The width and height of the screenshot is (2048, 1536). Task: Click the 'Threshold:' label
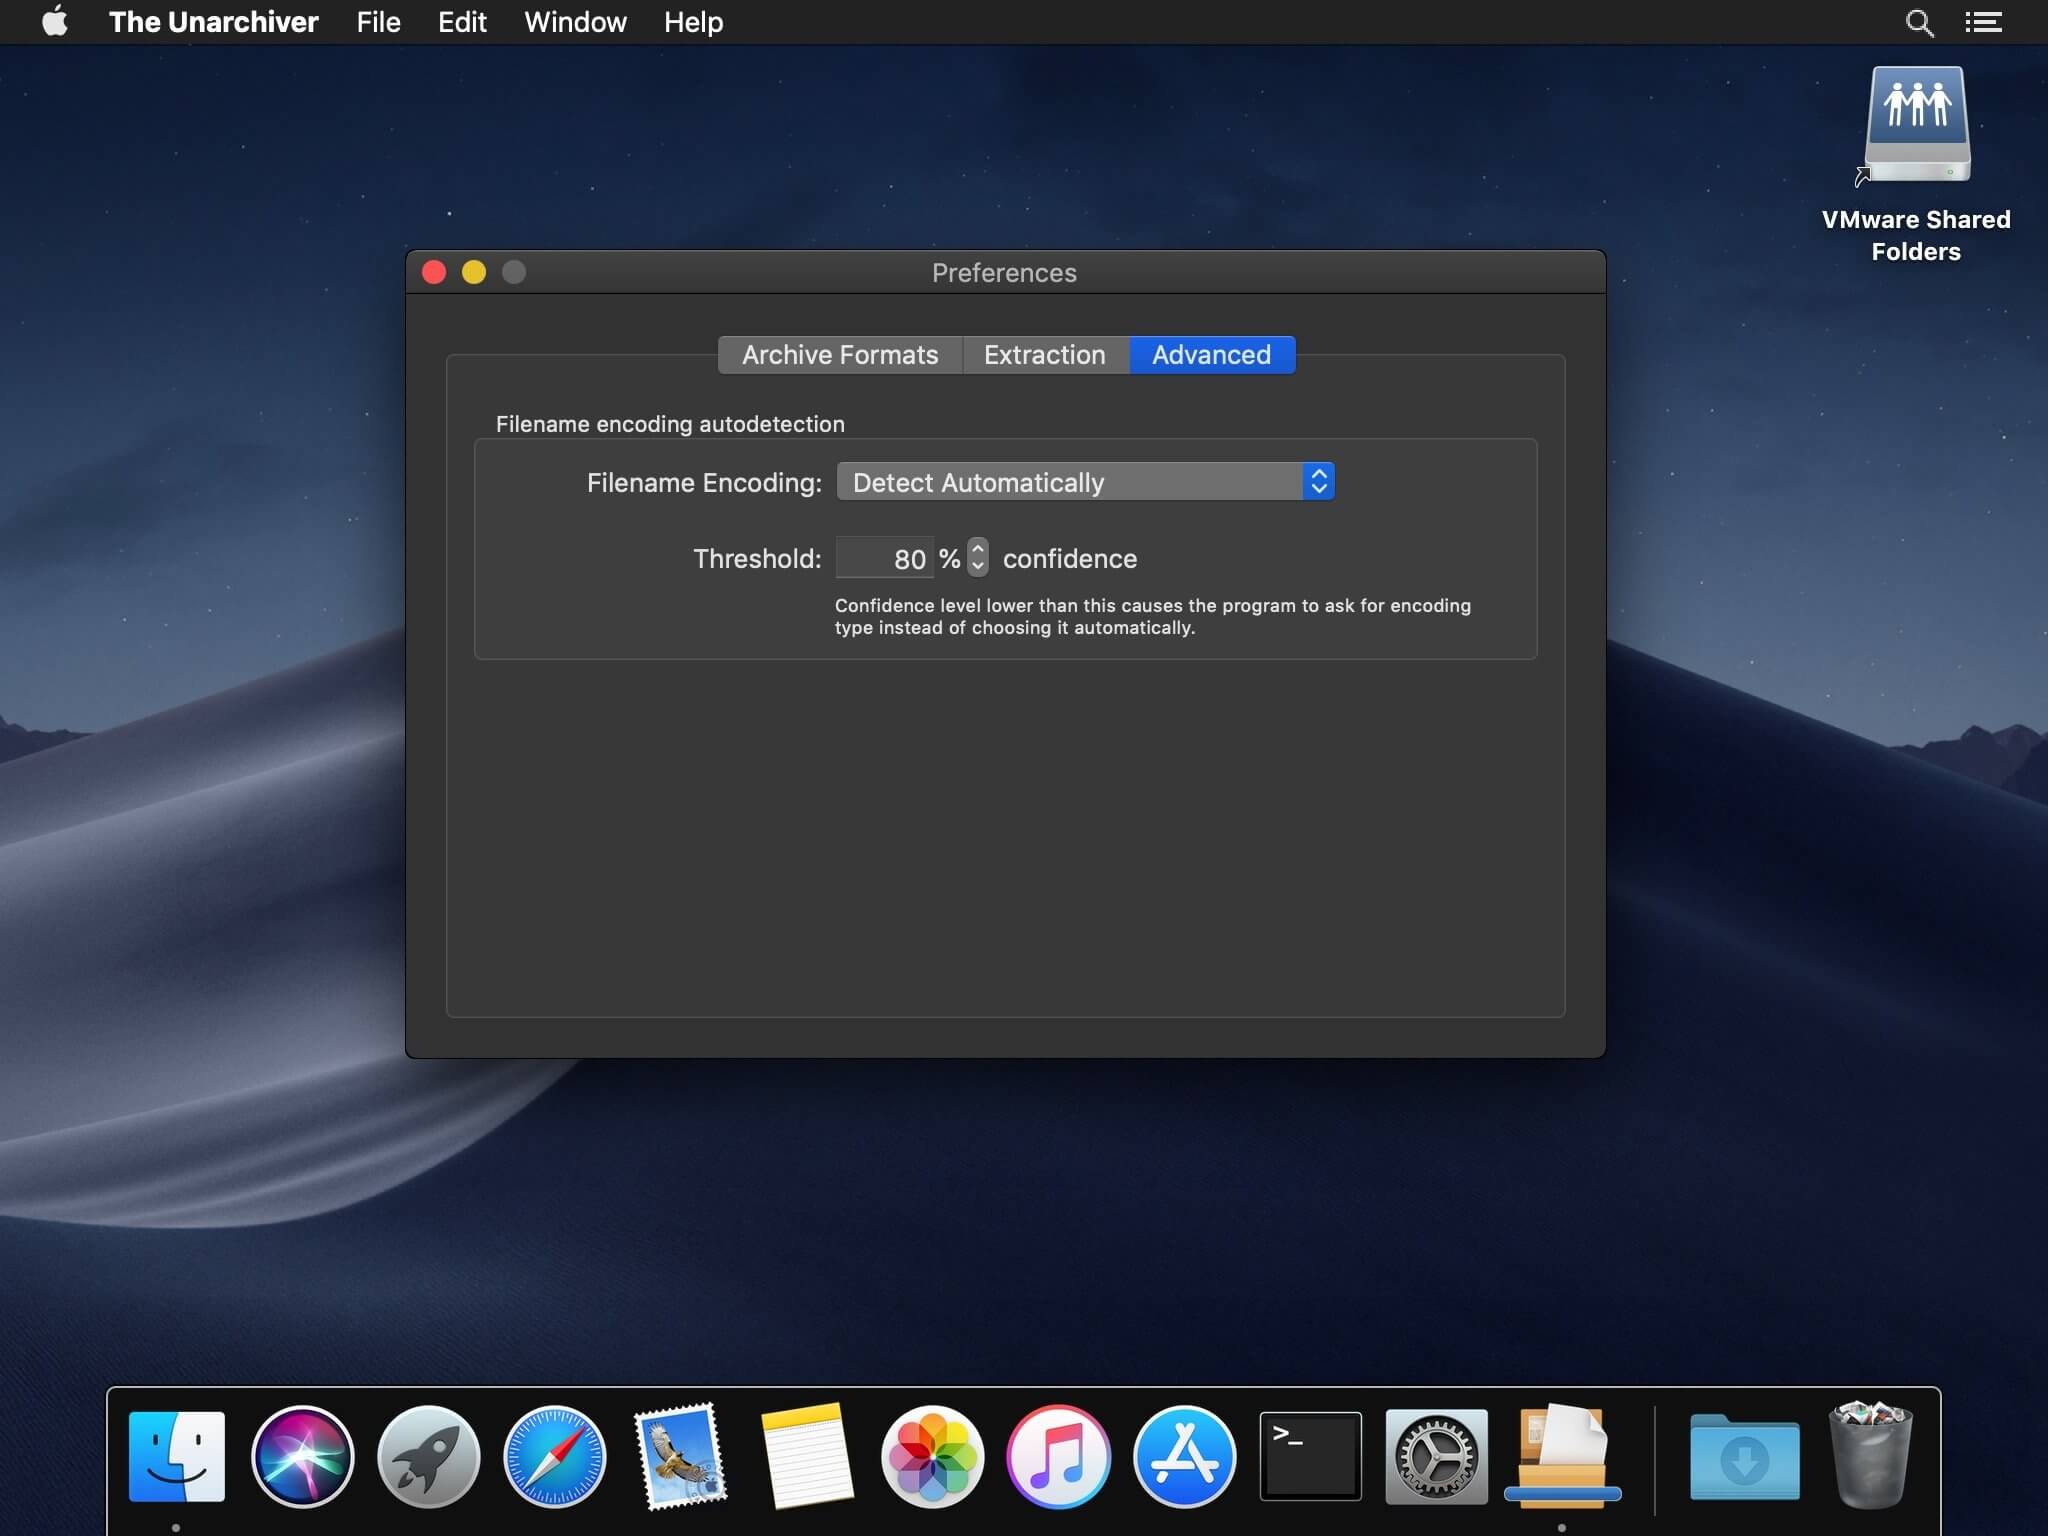(x=757, y=558)
